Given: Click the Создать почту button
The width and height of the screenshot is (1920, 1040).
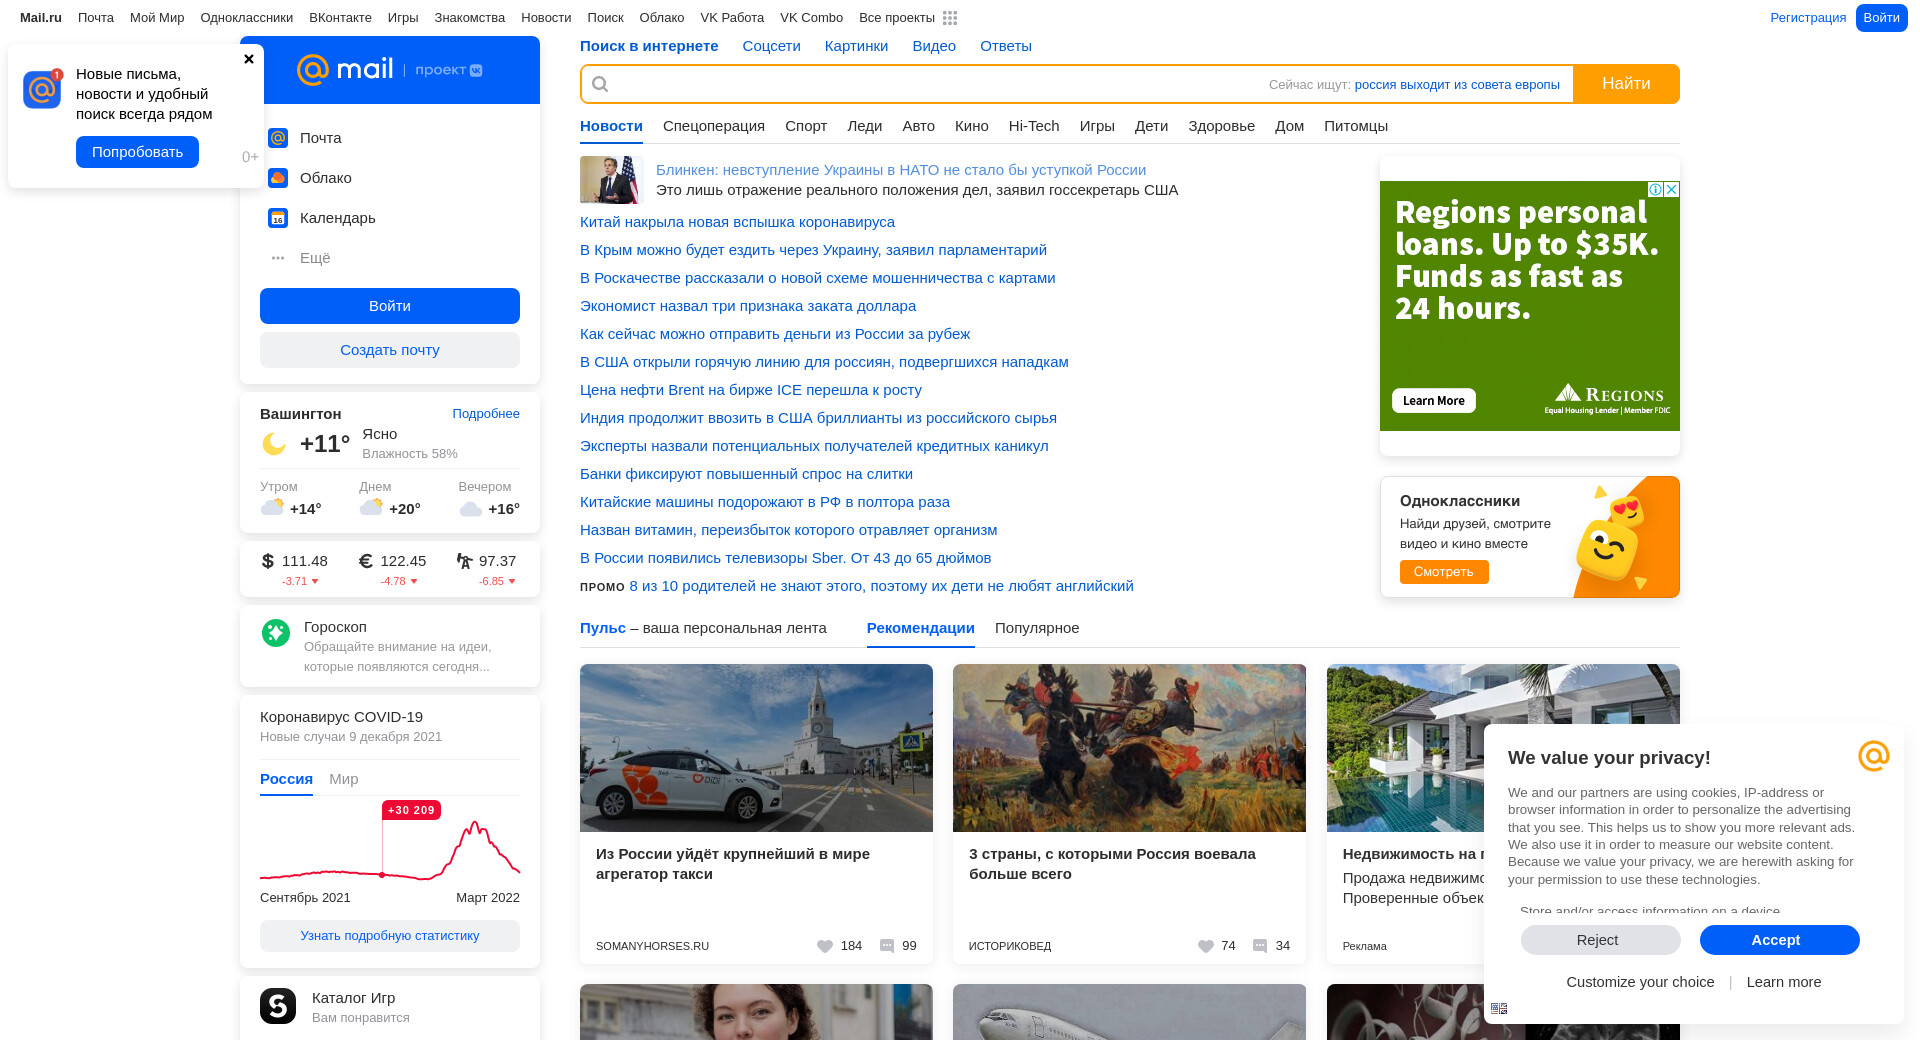Looking at the screenshot, I should click(390, 350).
